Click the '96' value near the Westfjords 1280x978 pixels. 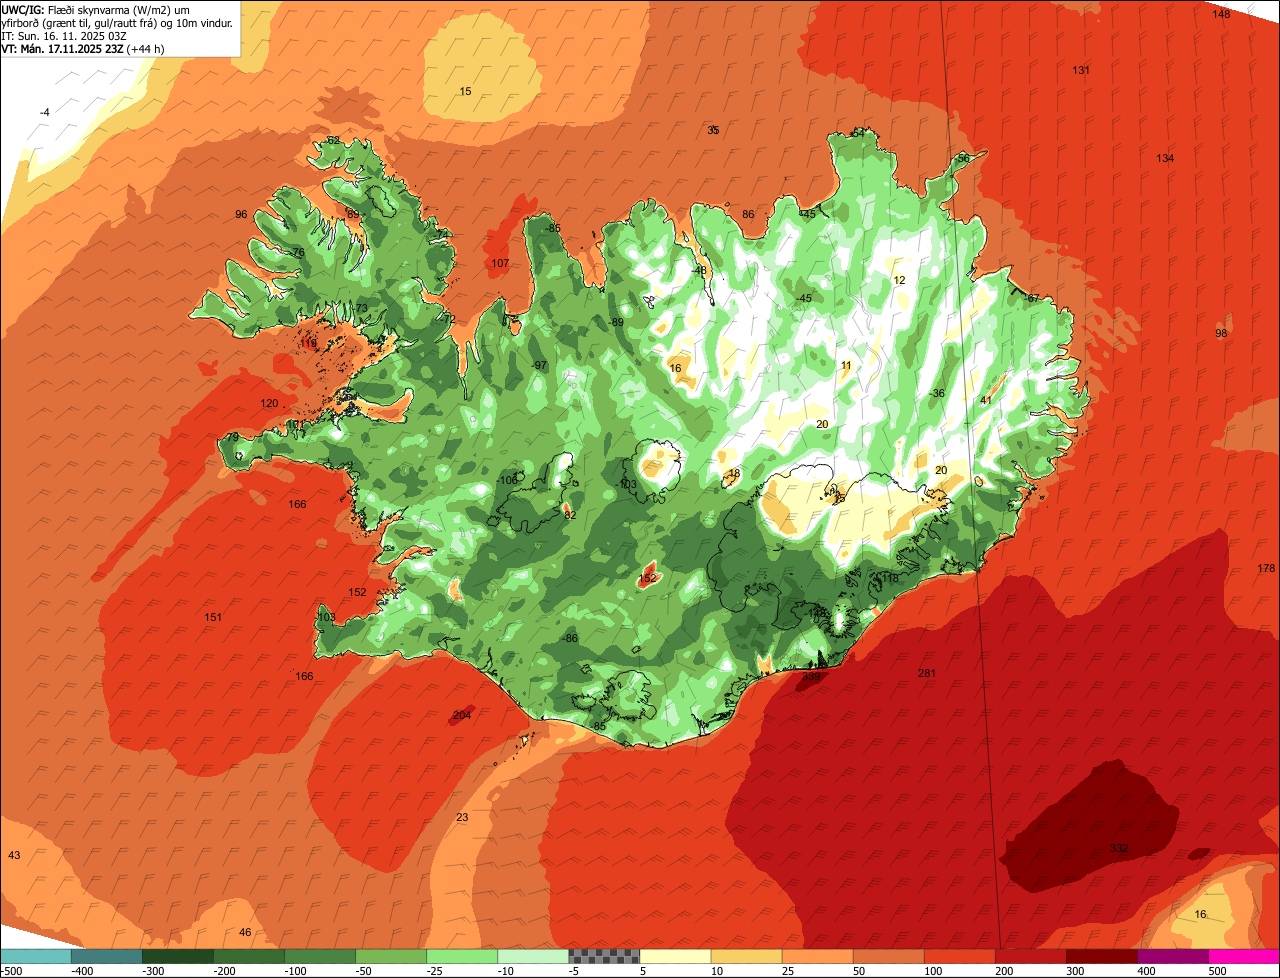click(241, 214)
